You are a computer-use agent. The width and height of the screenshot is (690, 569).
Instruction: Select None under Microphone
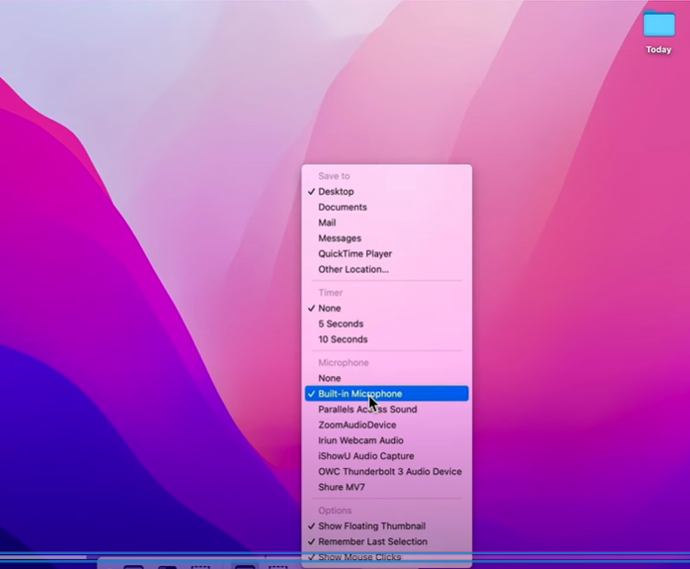pos(386,378)
